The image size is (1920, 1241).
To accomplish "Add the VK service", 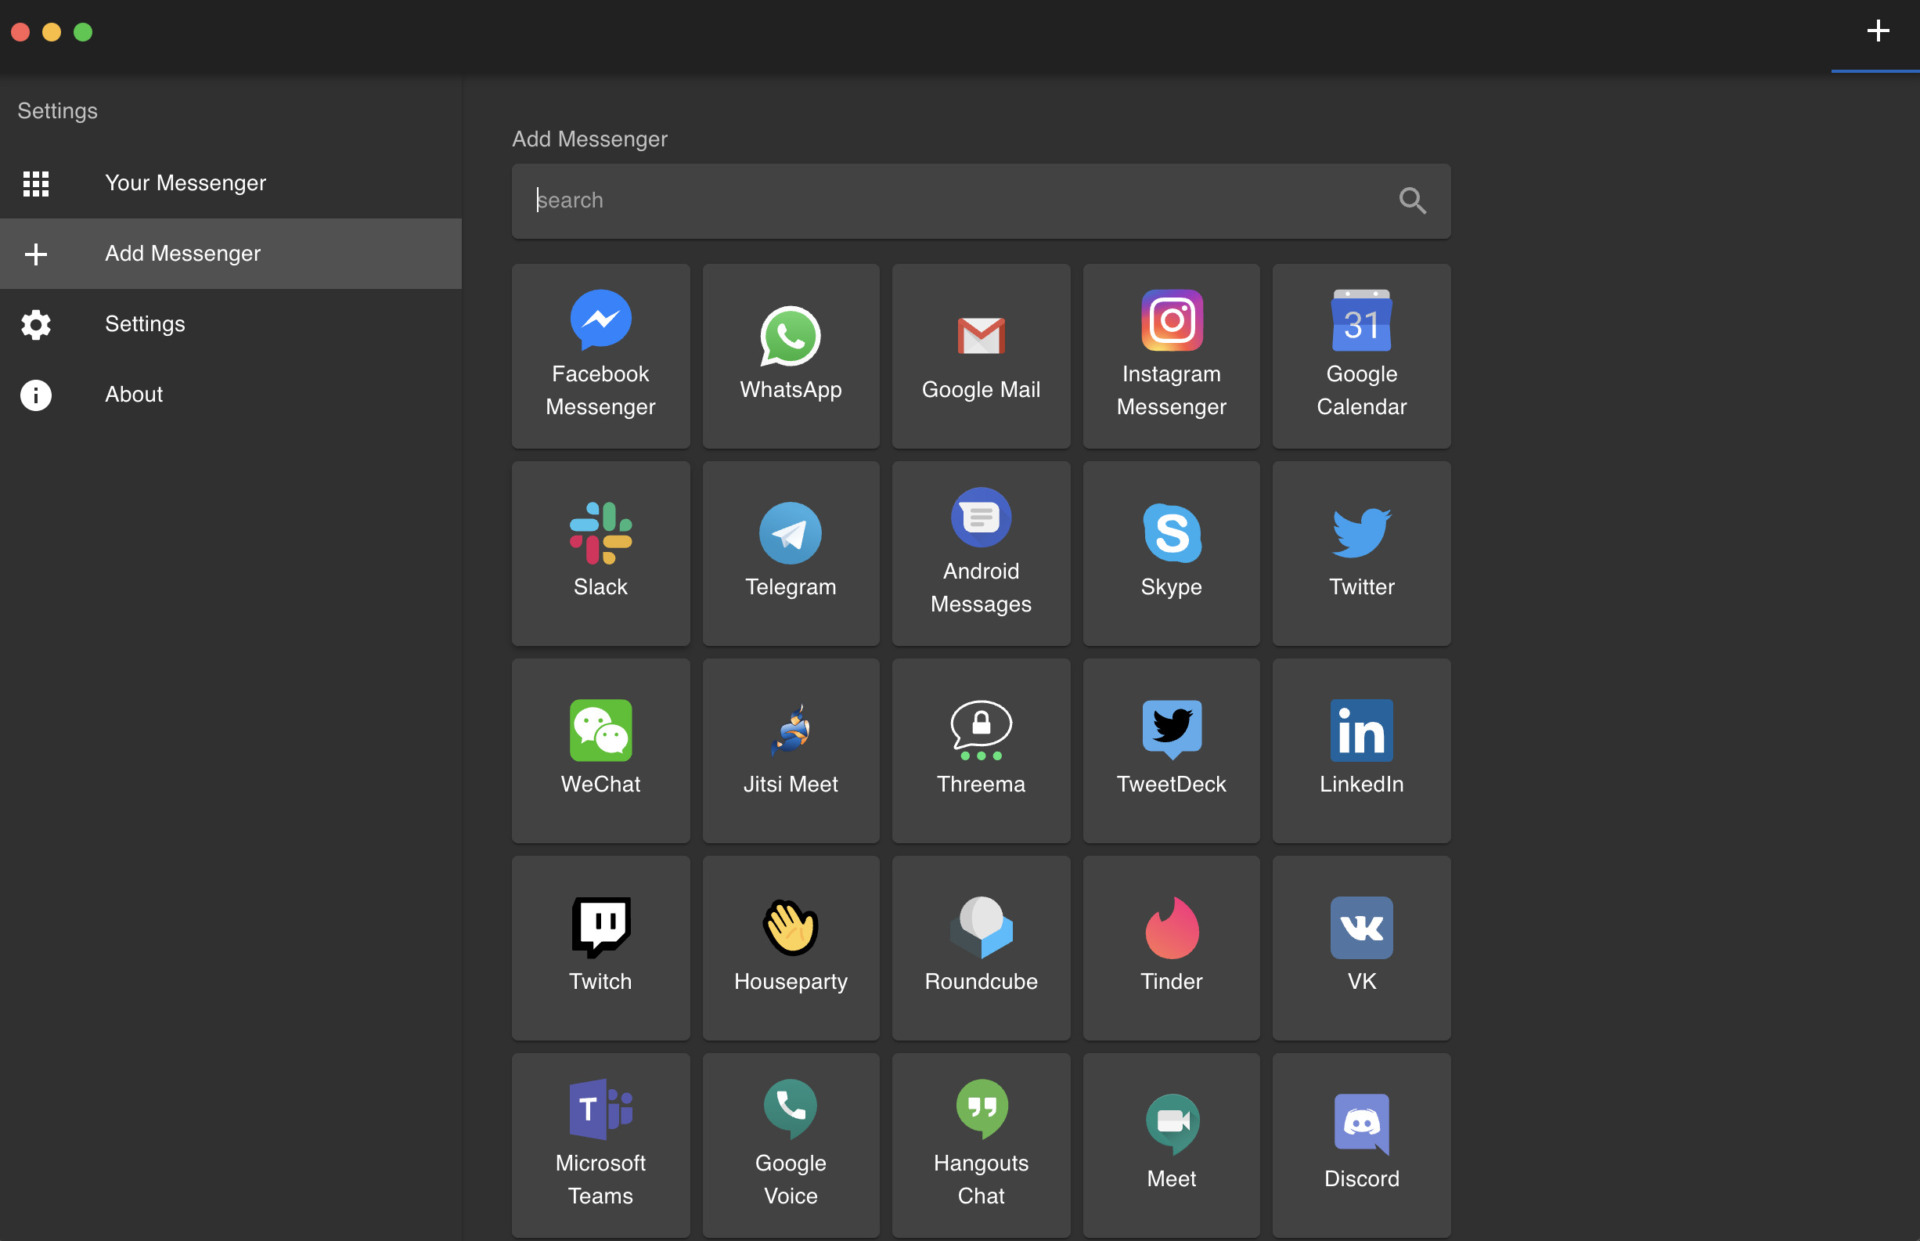I will click(x=1361, y=948).
